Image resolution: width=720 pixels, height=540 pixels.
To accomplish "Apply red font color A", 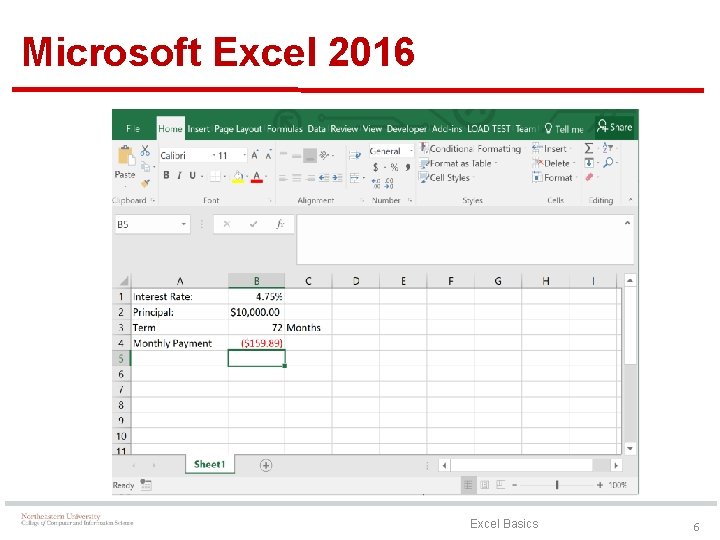I will [x=257, y=176].
